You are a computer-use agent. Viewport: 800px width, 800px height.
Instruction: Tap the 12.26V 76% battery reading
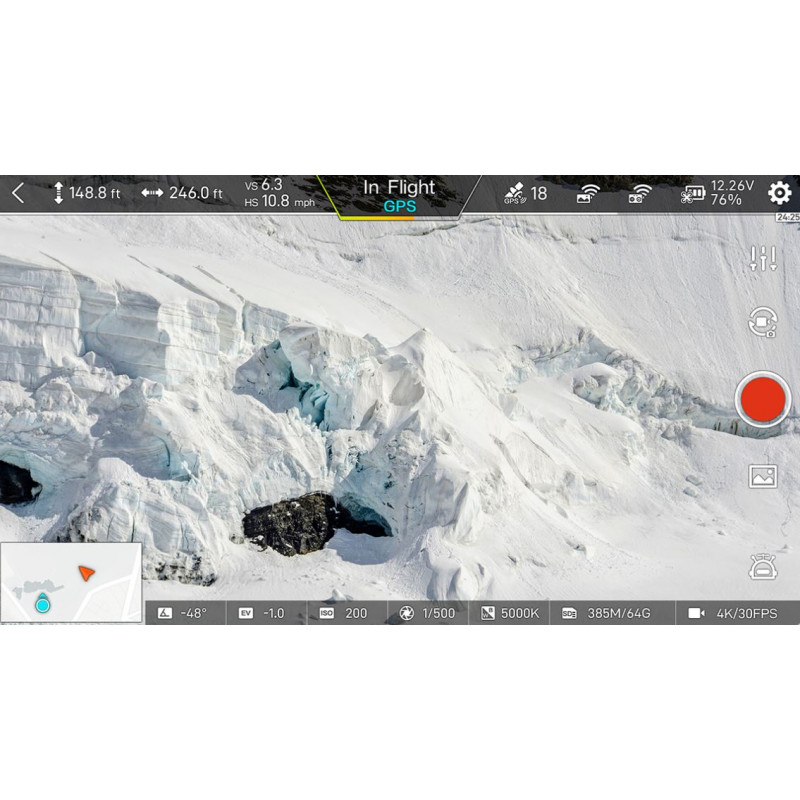pos(732,192)
